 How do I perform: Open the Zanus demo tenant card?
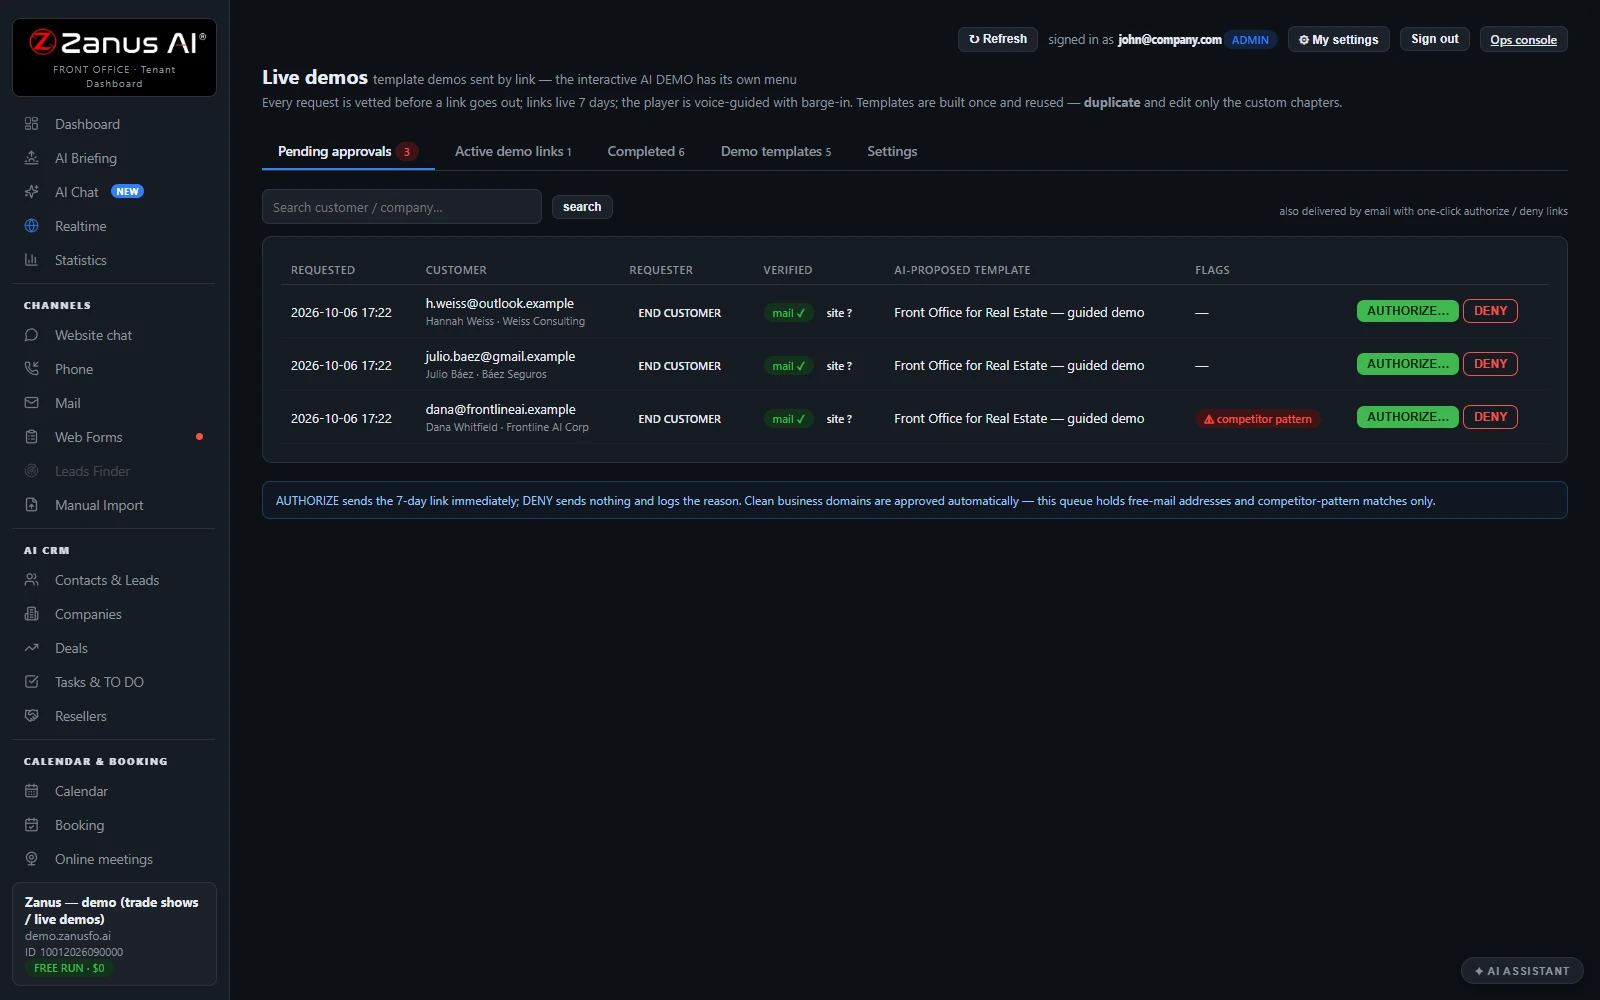coord(115,934)
